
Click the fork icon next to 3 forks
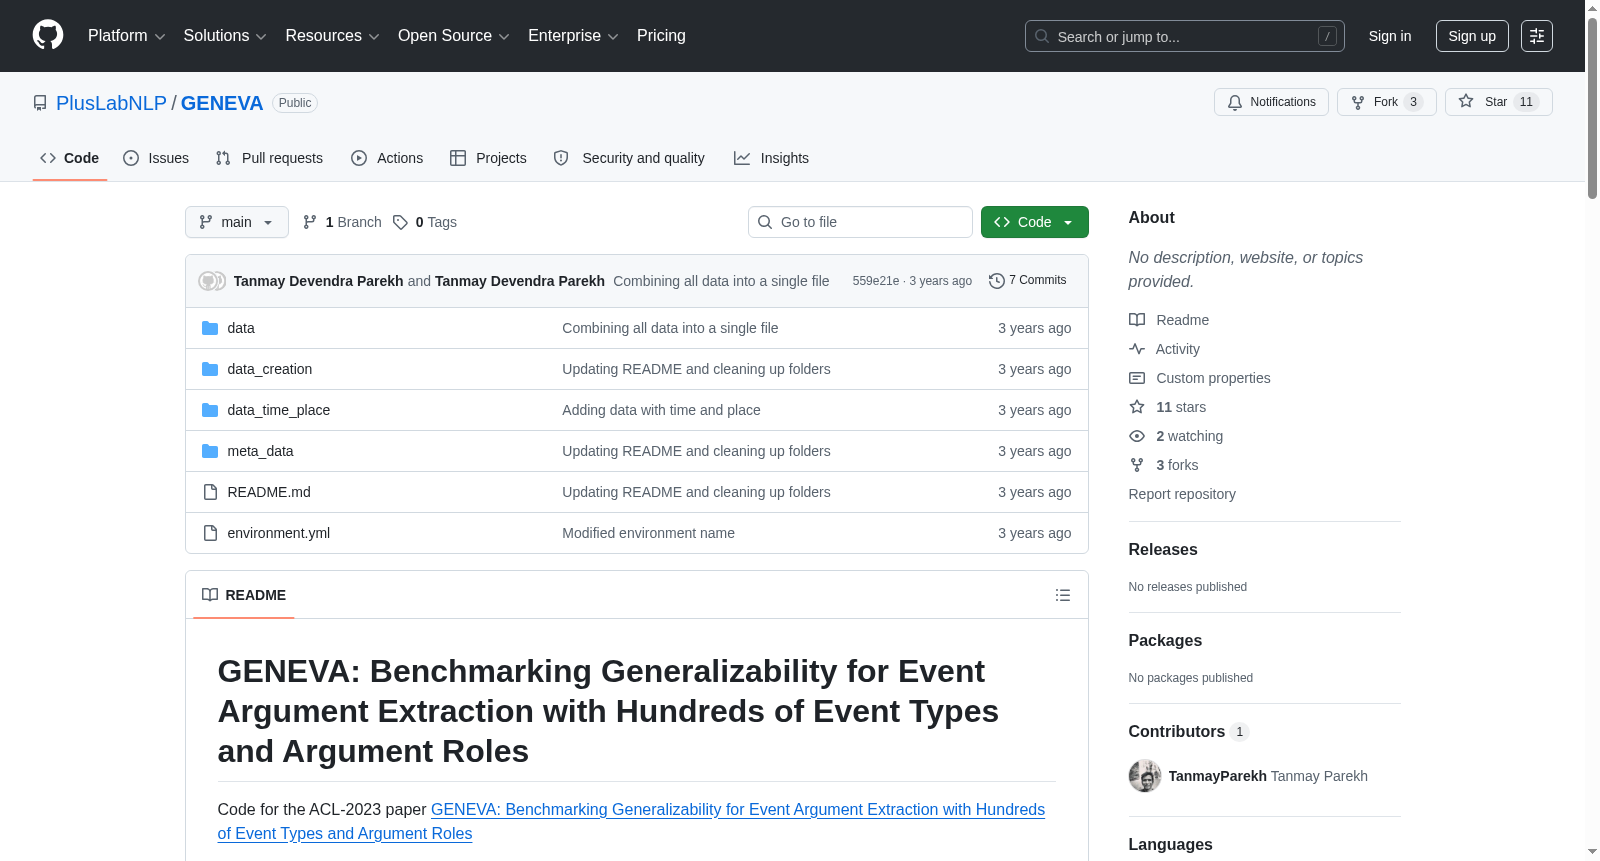(x=1137, y=465)
